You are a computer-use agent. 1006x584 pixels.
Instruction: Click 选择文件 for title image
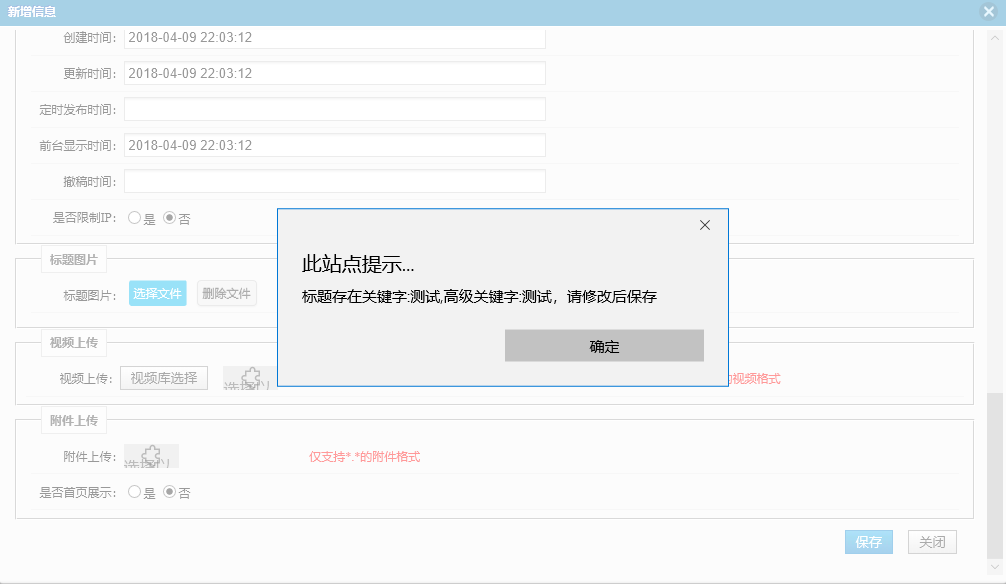point(157,293)
